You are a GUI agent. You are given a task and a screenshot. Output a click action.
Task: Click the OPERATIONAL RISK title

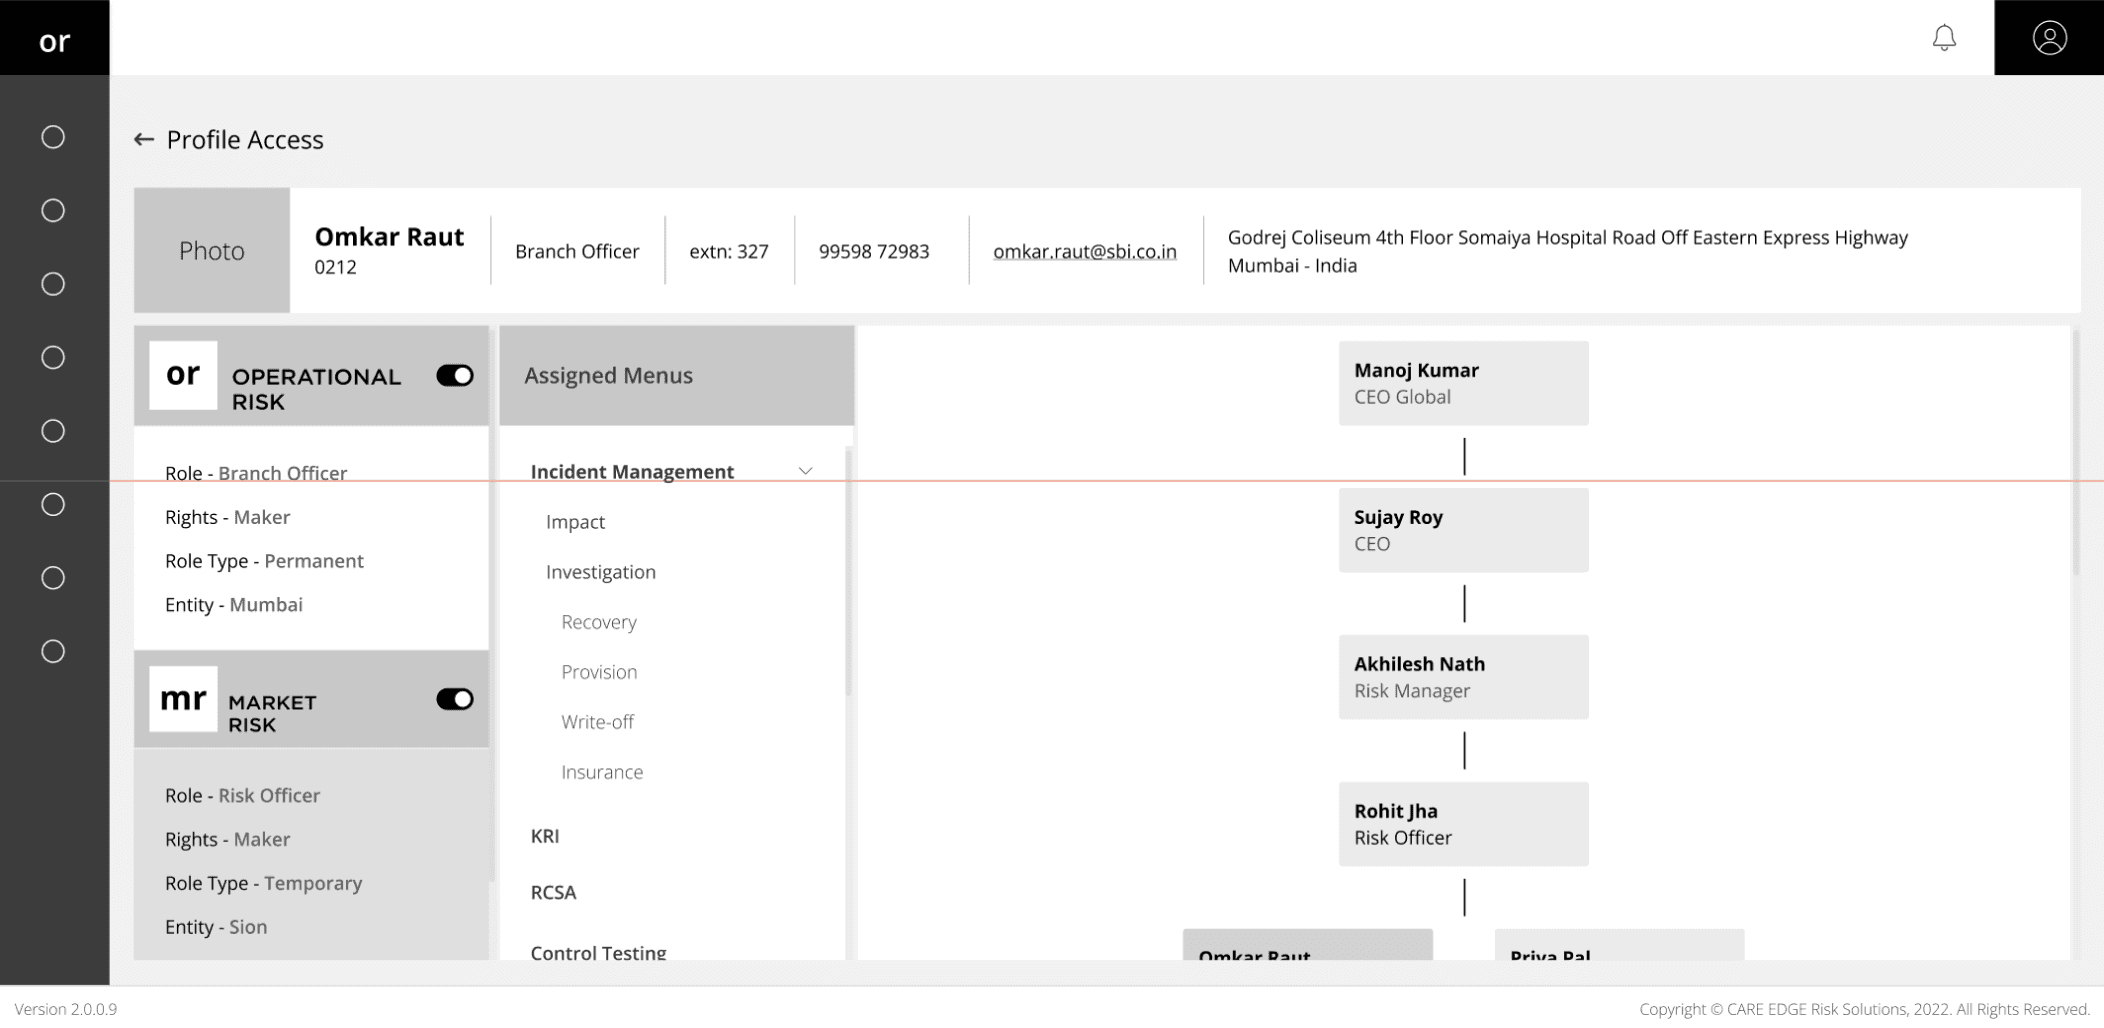(316, 389)
